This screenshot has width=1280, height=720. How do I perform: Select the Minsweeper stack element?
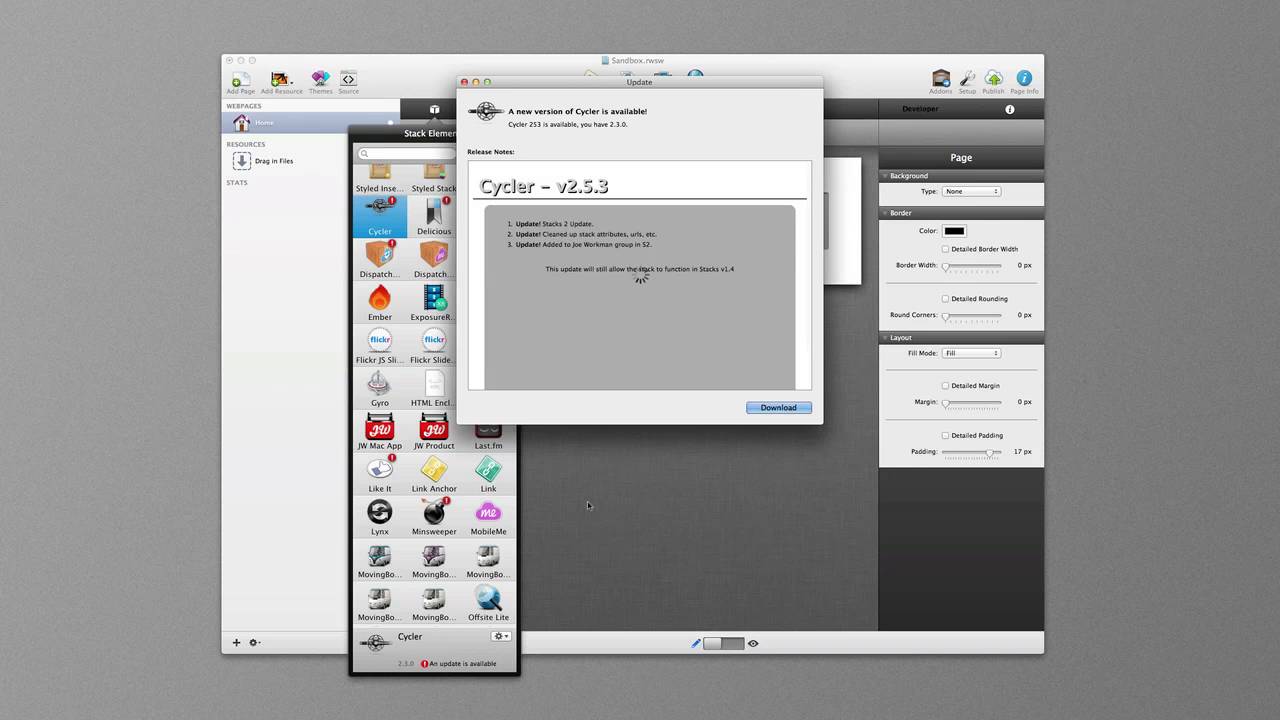click(x=434, y=517)
